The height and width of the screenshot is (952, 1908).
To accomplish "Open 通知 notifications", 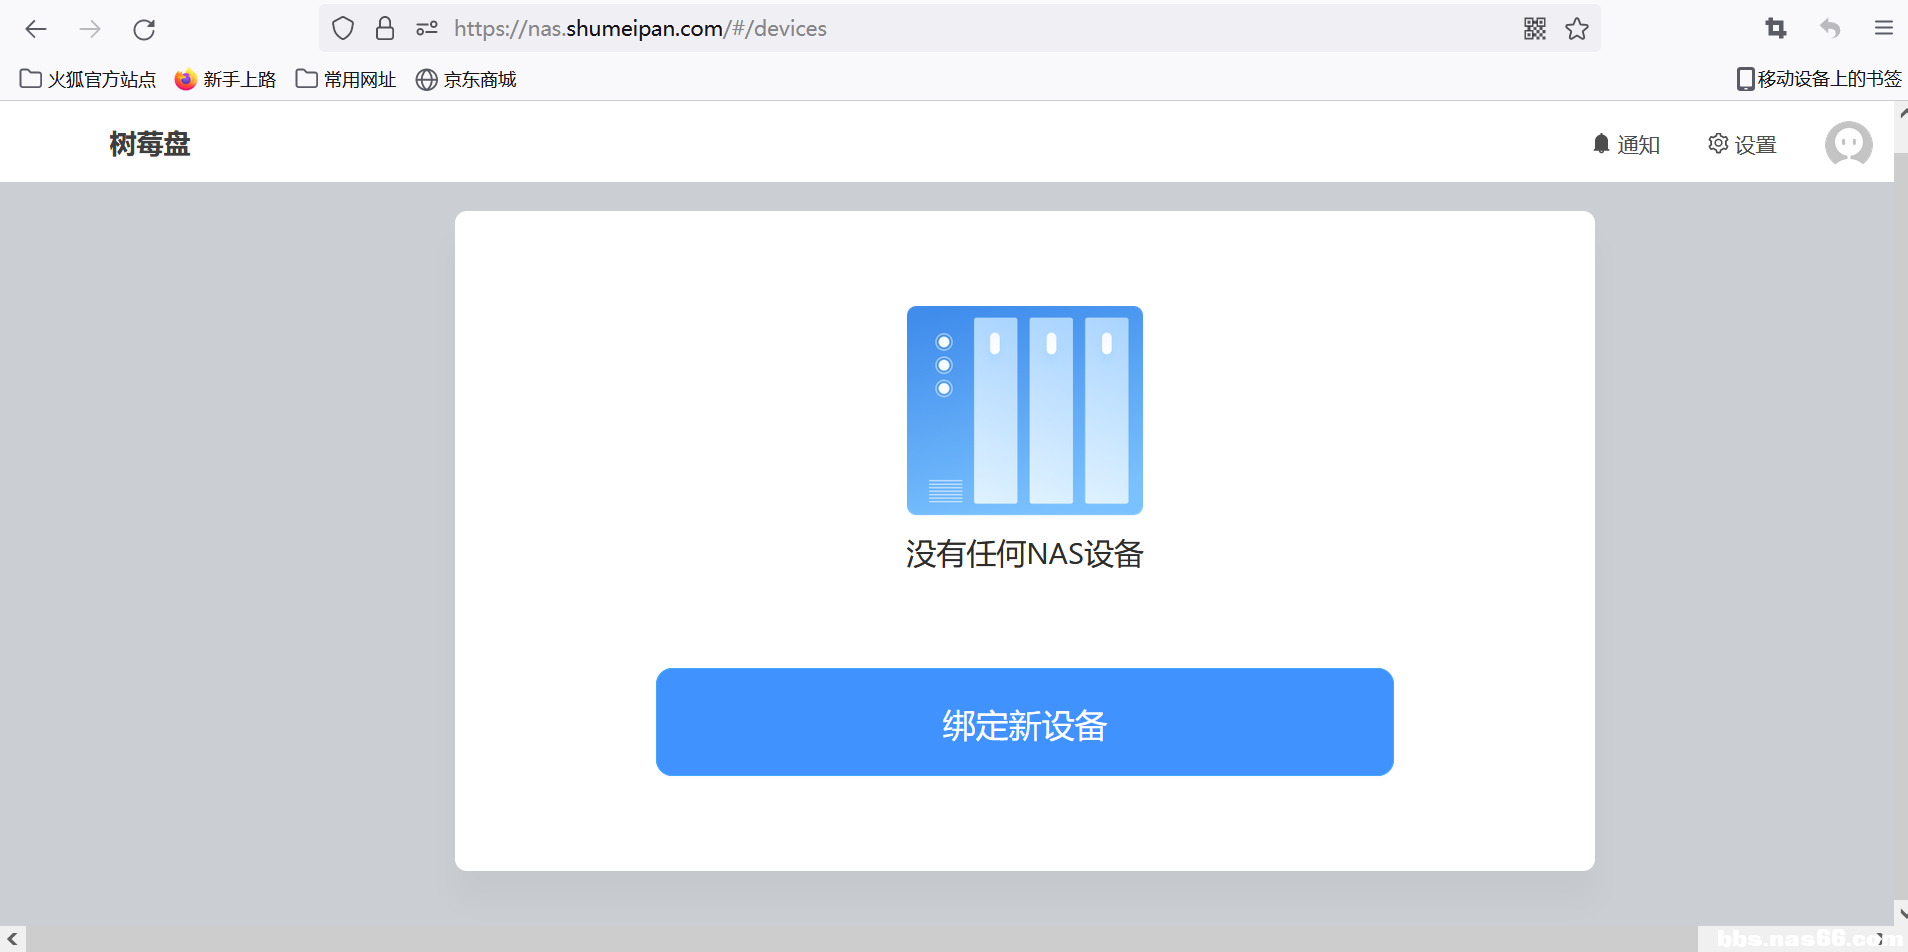I will (x=1626, y=145).
